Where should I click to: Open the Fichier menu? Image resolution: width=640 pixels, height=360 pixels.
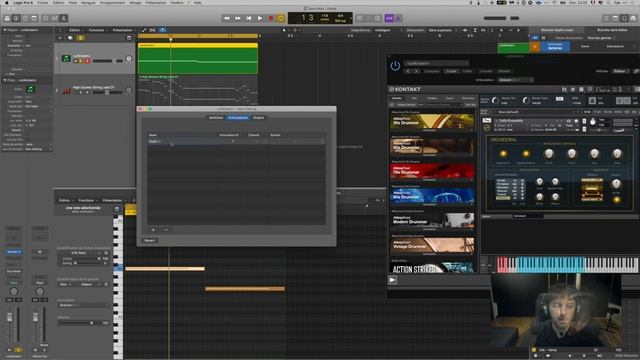click(43, 2)
